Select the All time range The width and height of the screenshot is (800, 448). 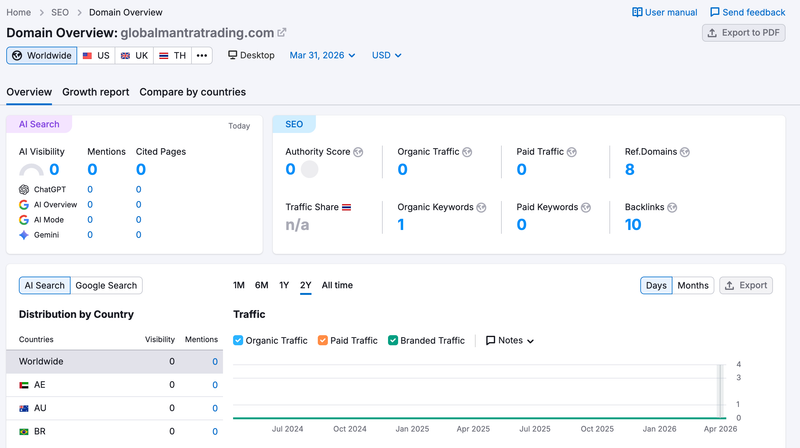point(337,285)
